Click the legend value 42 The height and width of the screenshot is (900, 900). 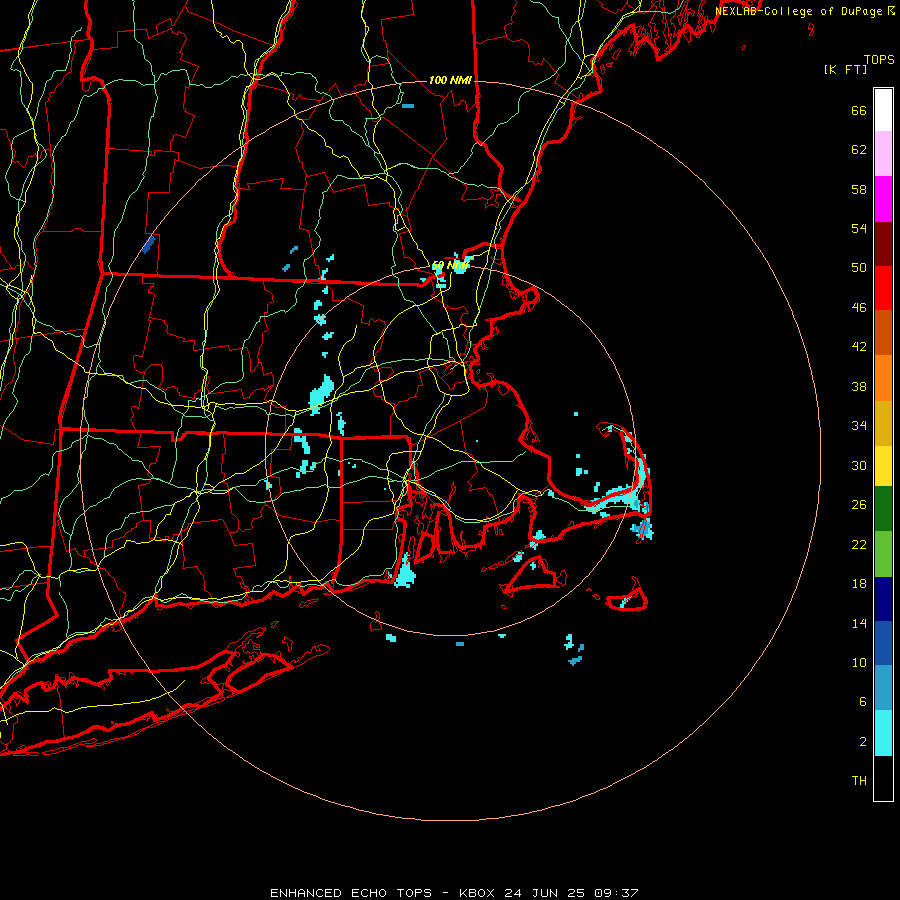[859, 347]
